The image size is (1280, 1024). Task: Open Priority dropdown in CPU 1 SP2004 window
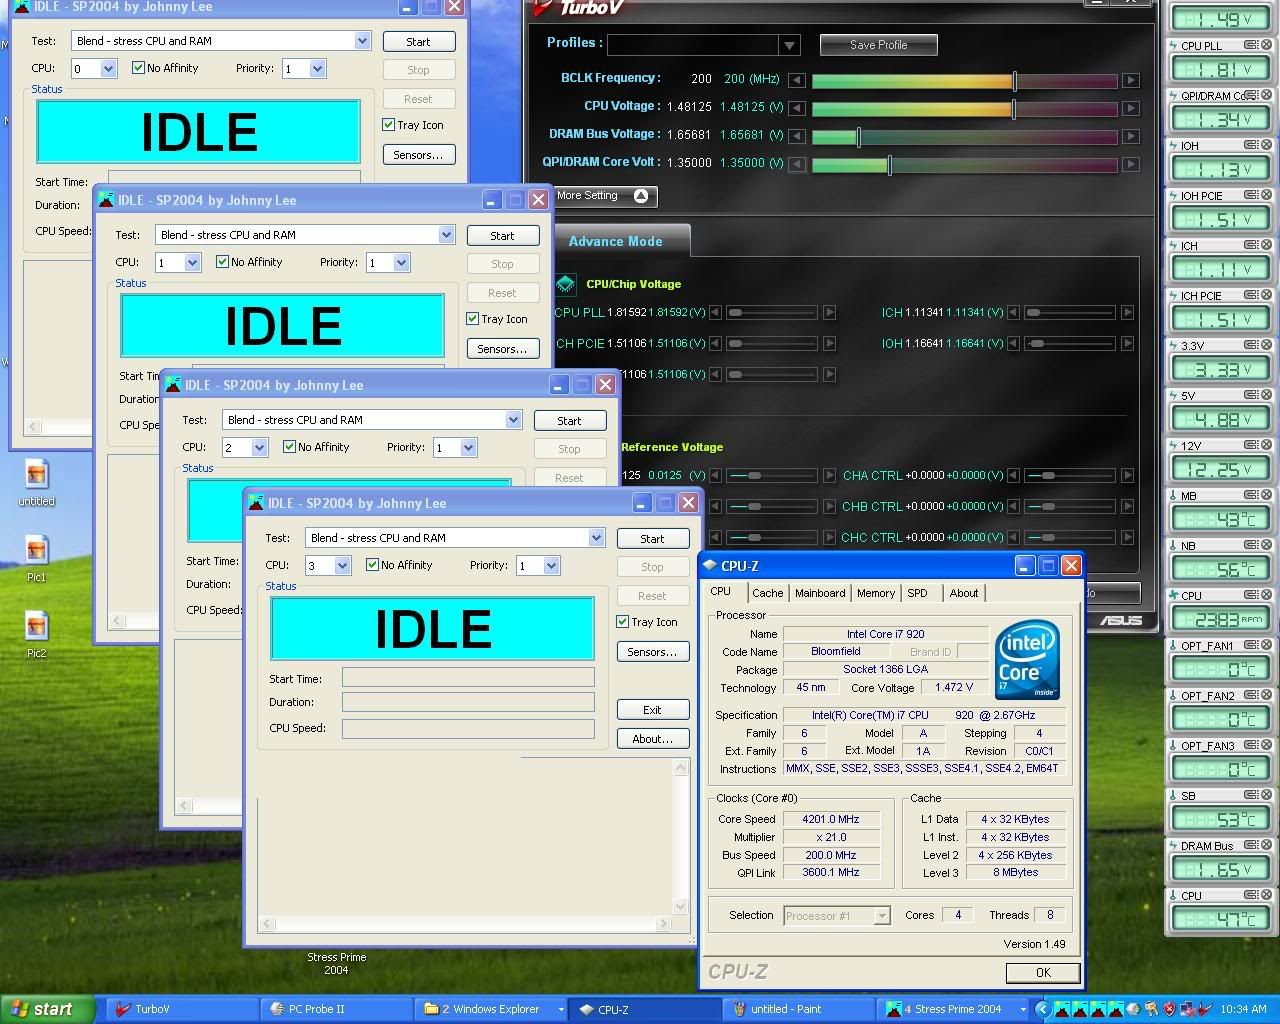pos(401,263)
